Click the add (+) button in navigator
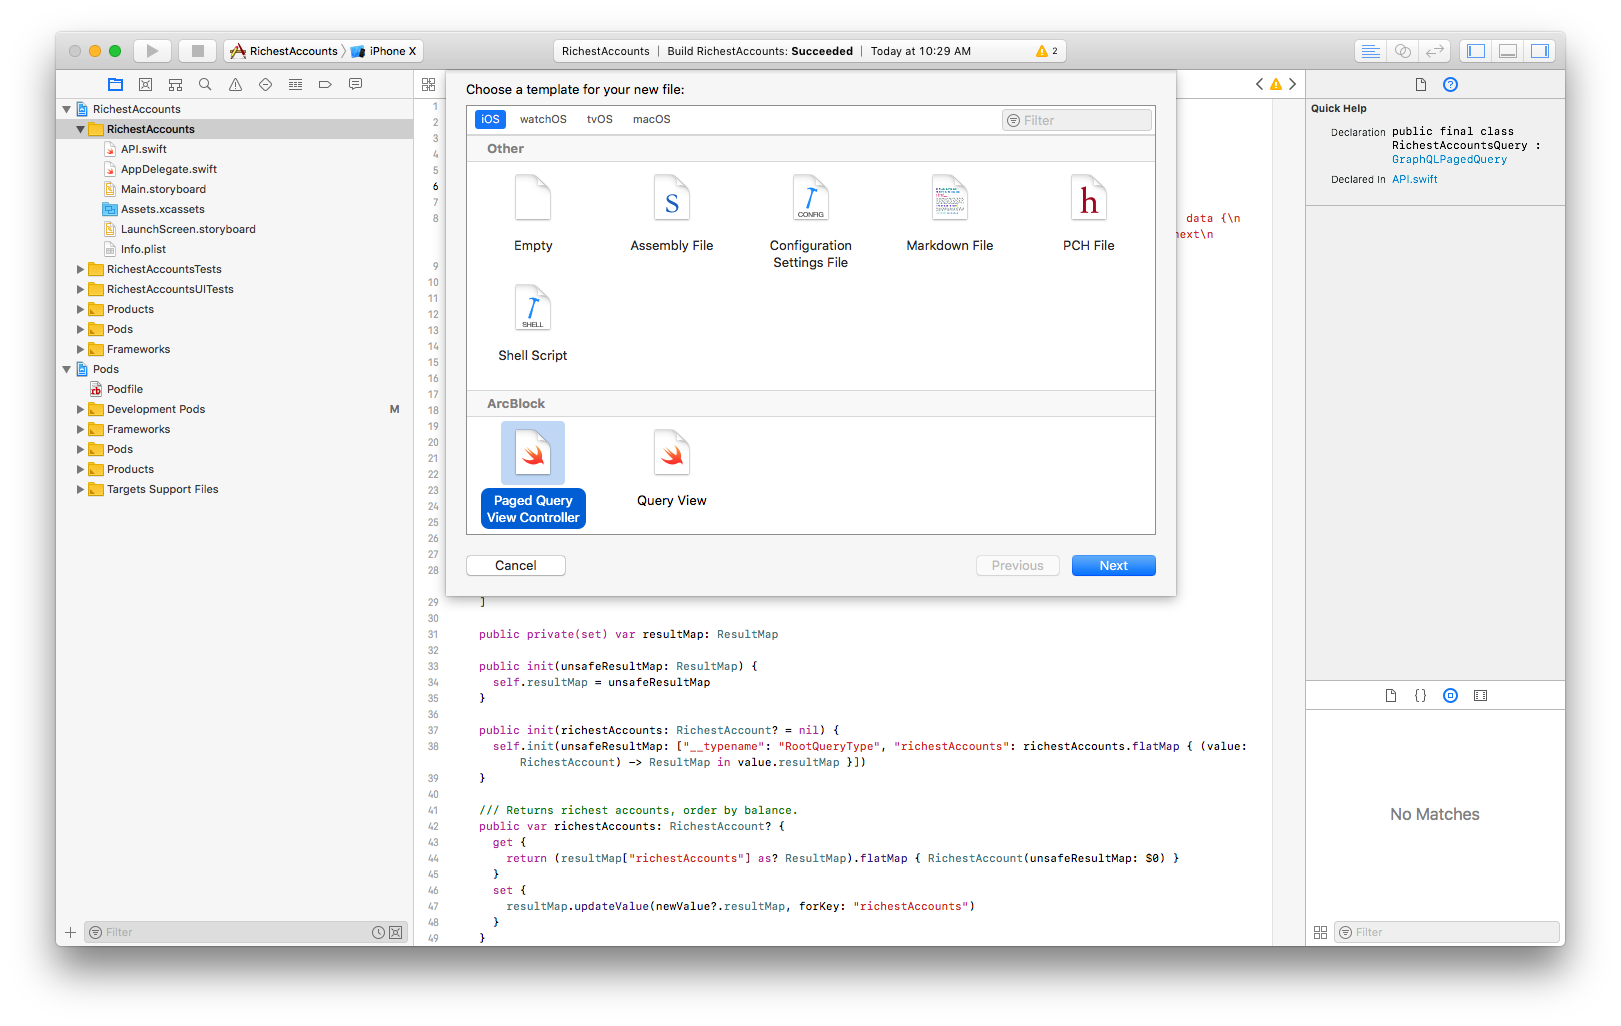 click(71, 933)
